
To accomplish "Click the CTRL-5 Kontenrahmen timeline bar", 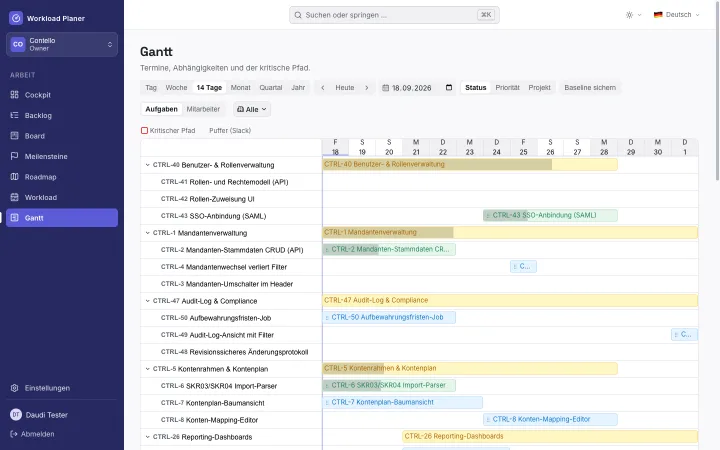I will click(x=470, y=368).
